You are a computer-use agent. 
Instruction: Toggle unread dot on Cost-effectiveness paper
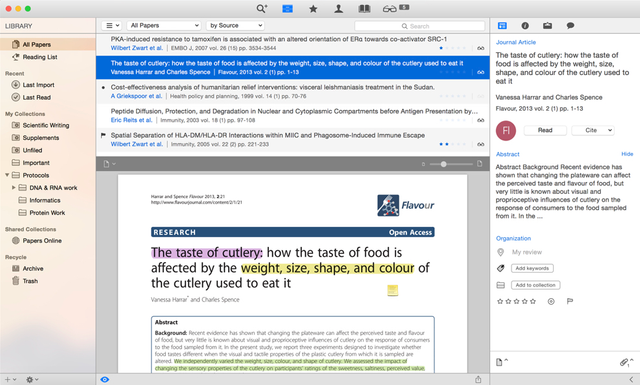click(103, 87)
